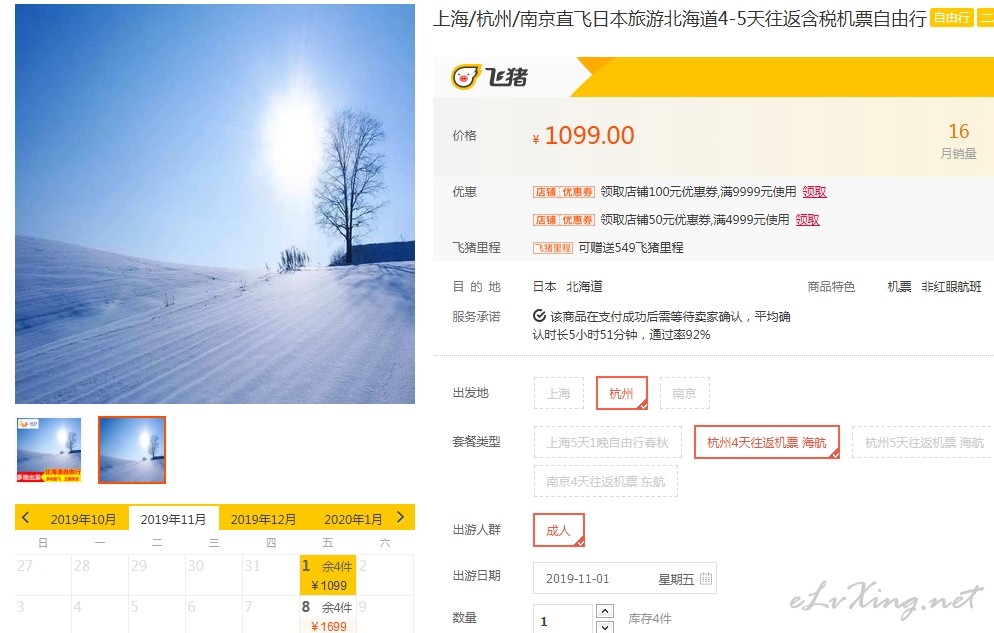Open calendar icon in travel date field
994x633 pixels.
[x=706, y=579]
